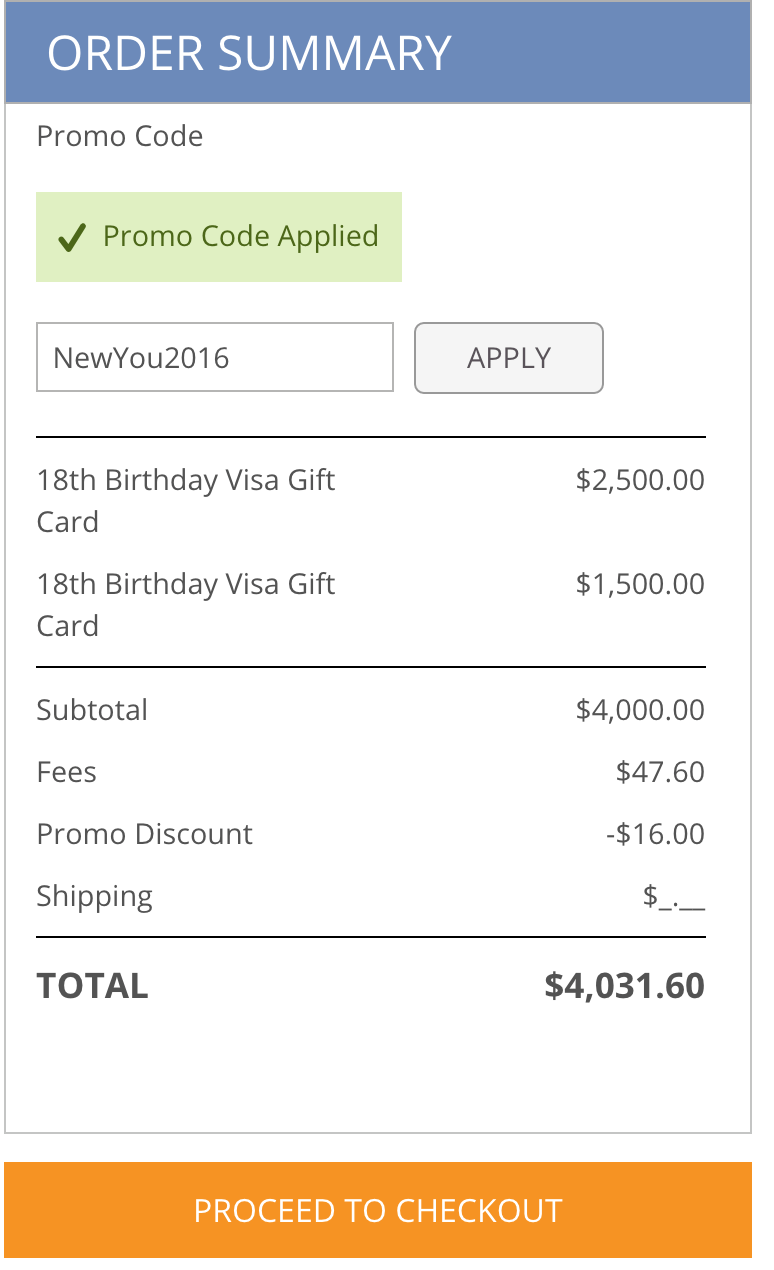Screen dimensions: 774x1270
Task: Select the second 18th Birthday Visa Gift Card item
Action: tap(186, 604)
